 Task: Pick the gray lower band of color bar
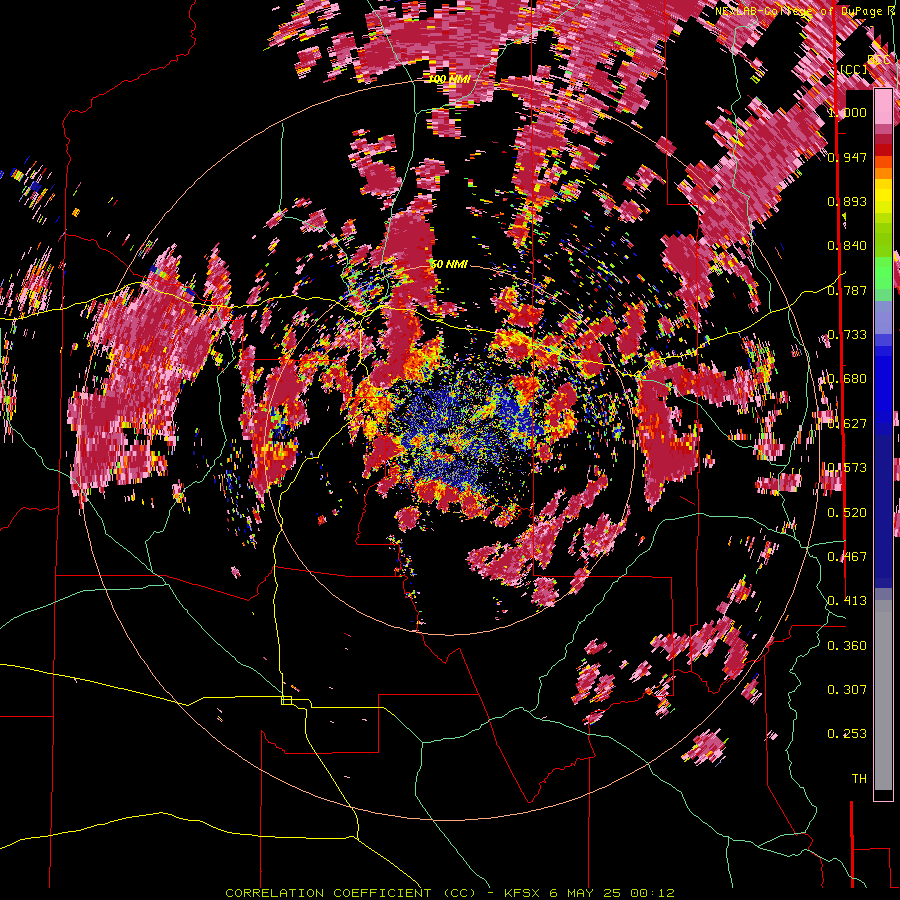pyautogui.click(x=883, y=695)
